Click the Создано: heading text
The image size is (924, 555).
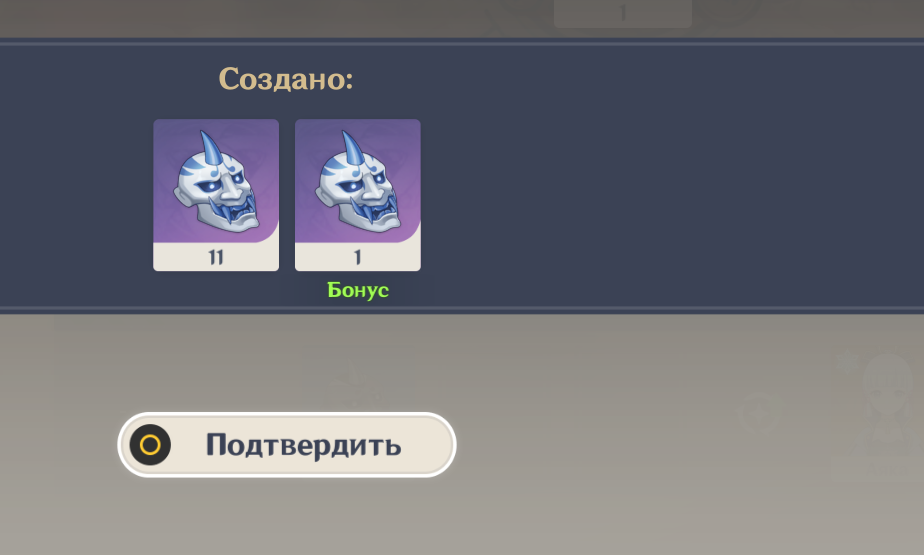286,78
